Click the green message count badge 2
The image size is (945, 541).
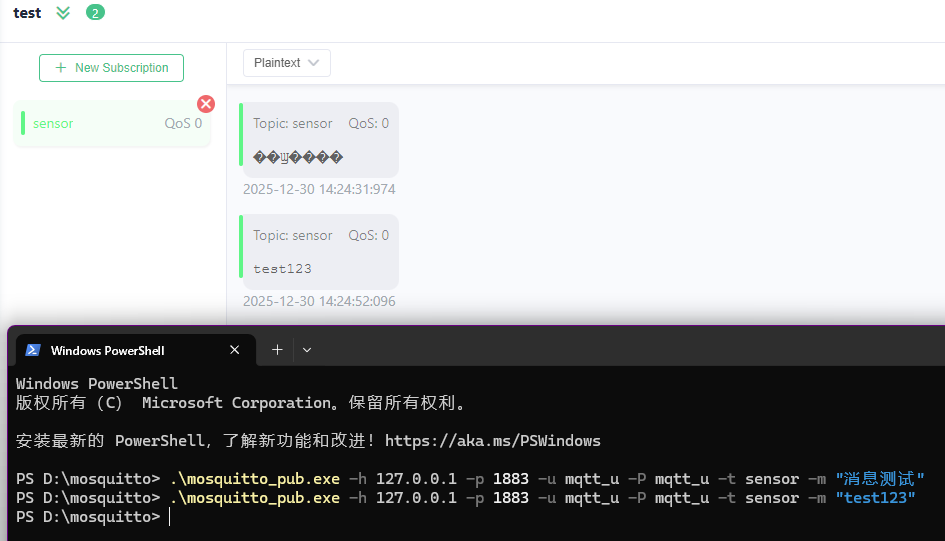(x=95, y=12)
